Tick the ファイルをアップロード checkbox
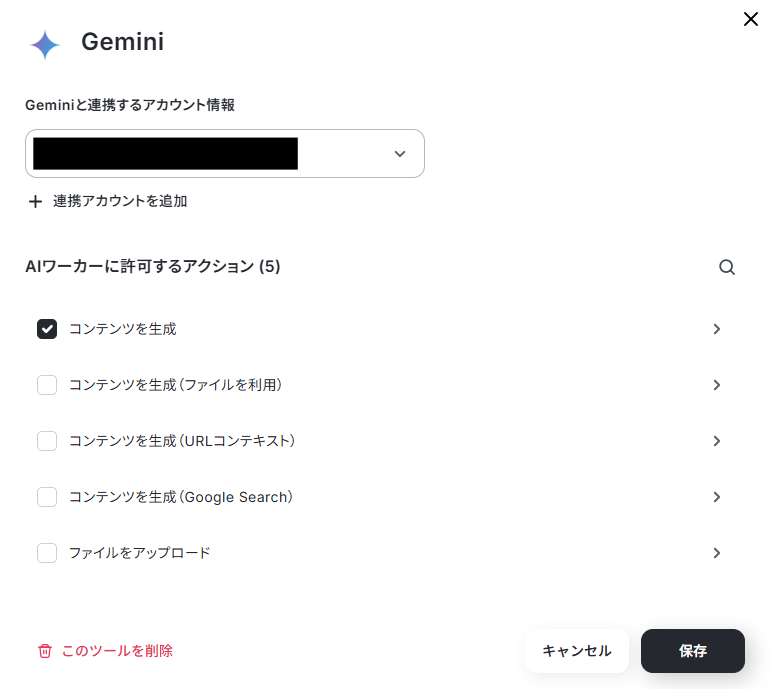This screenshot has height=689, width=771. click(x=47, y=553)
